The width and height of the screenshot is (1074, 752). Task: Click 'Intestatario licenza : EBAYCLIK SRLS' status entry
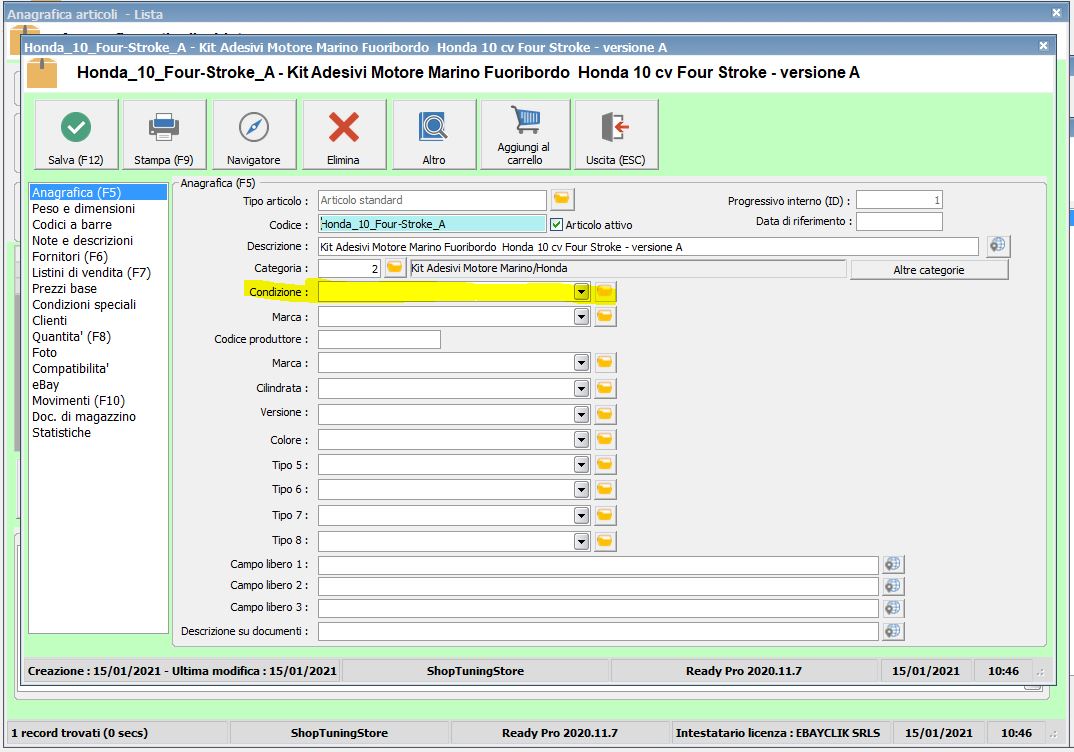point(777,733)
